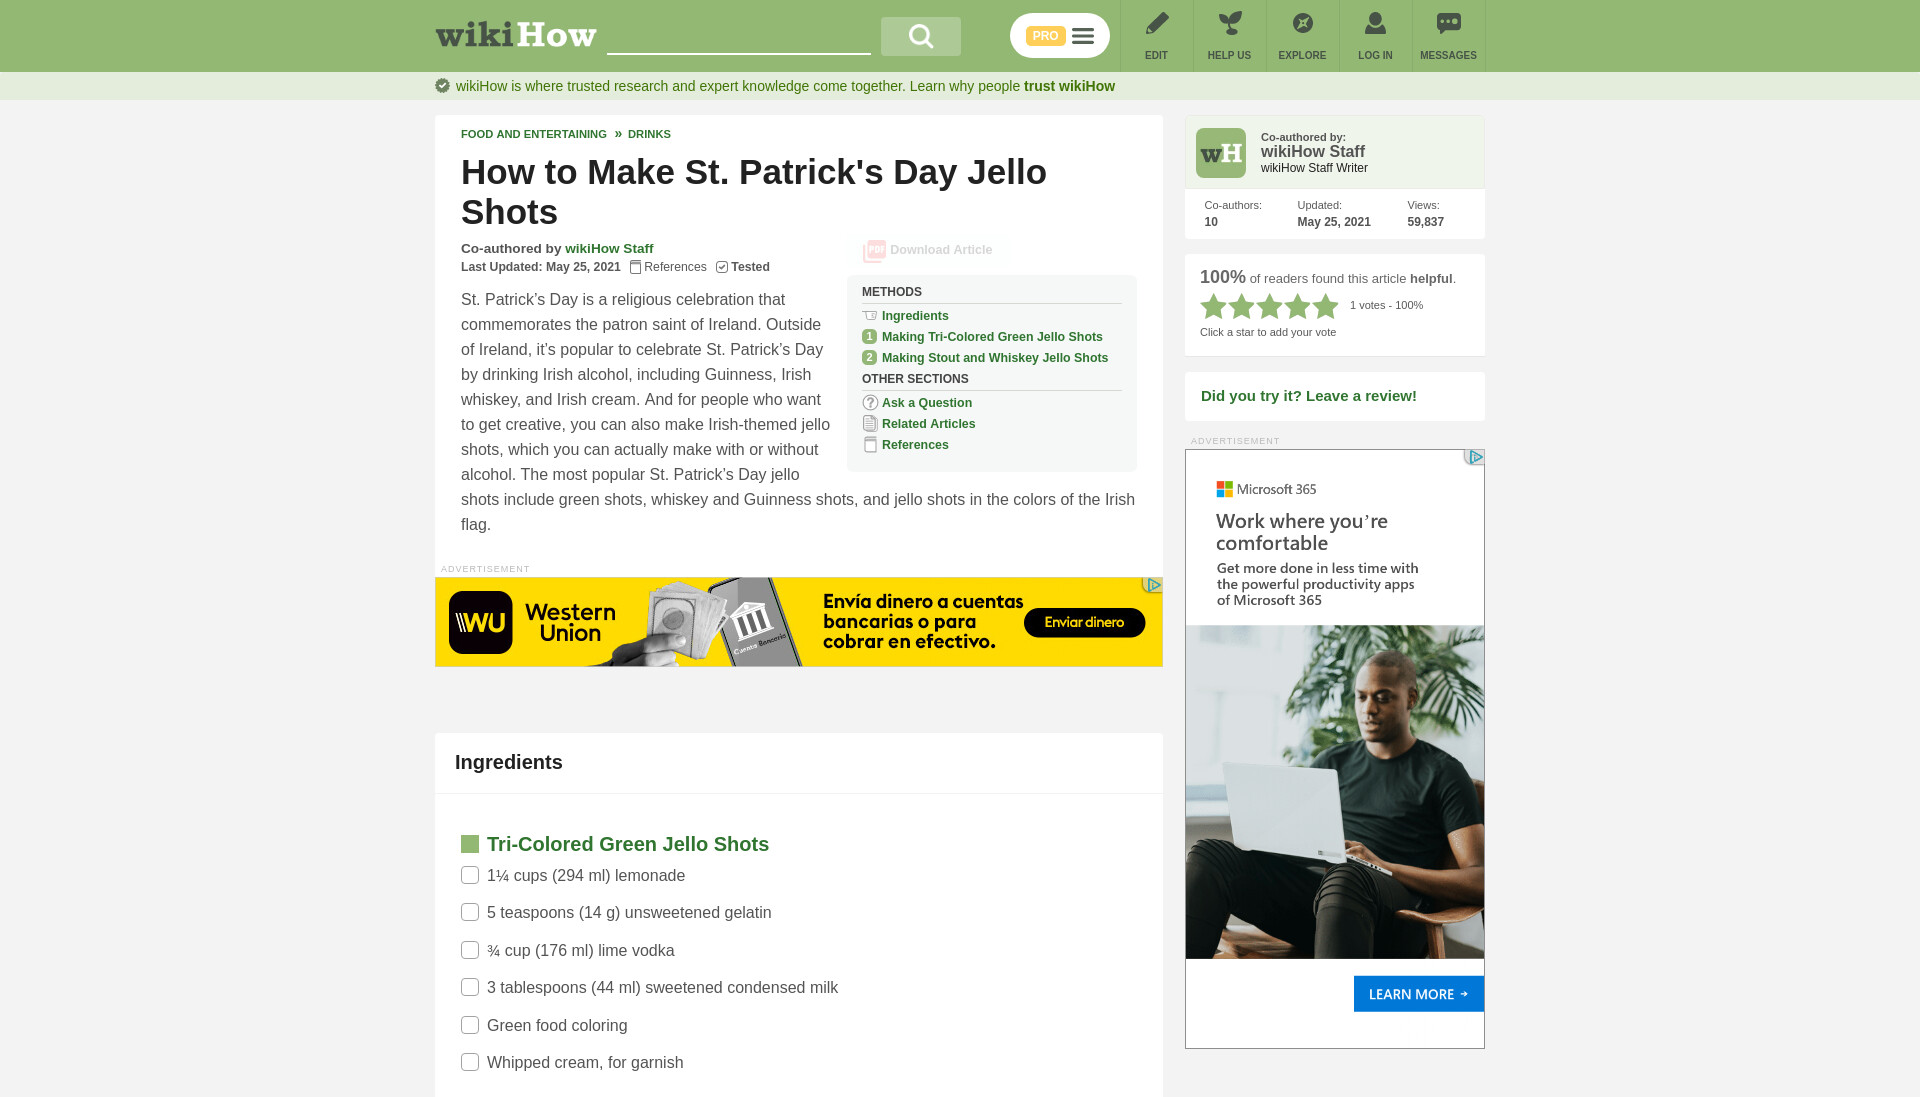Tick the lime vodka checkbox
This screenshot has height=1097, width=1920.
click(x=470, y=950)
